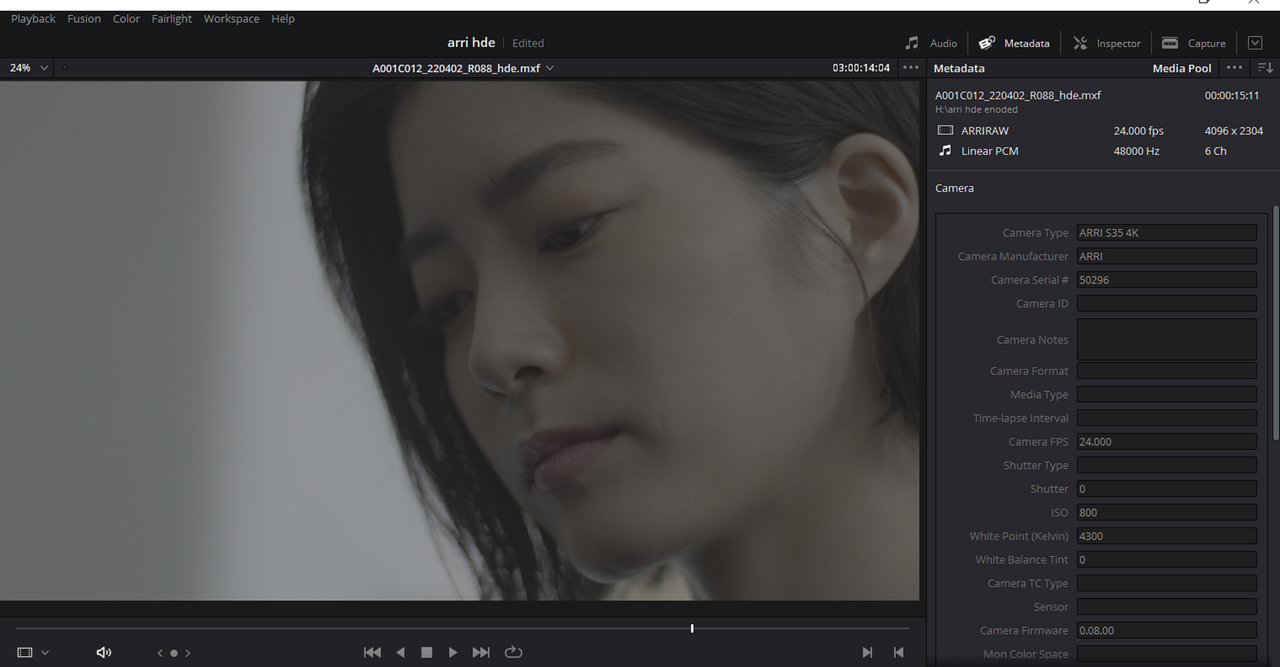Stop playback
The width and height of the screenshot is (1280, 667).
[426, 652]
